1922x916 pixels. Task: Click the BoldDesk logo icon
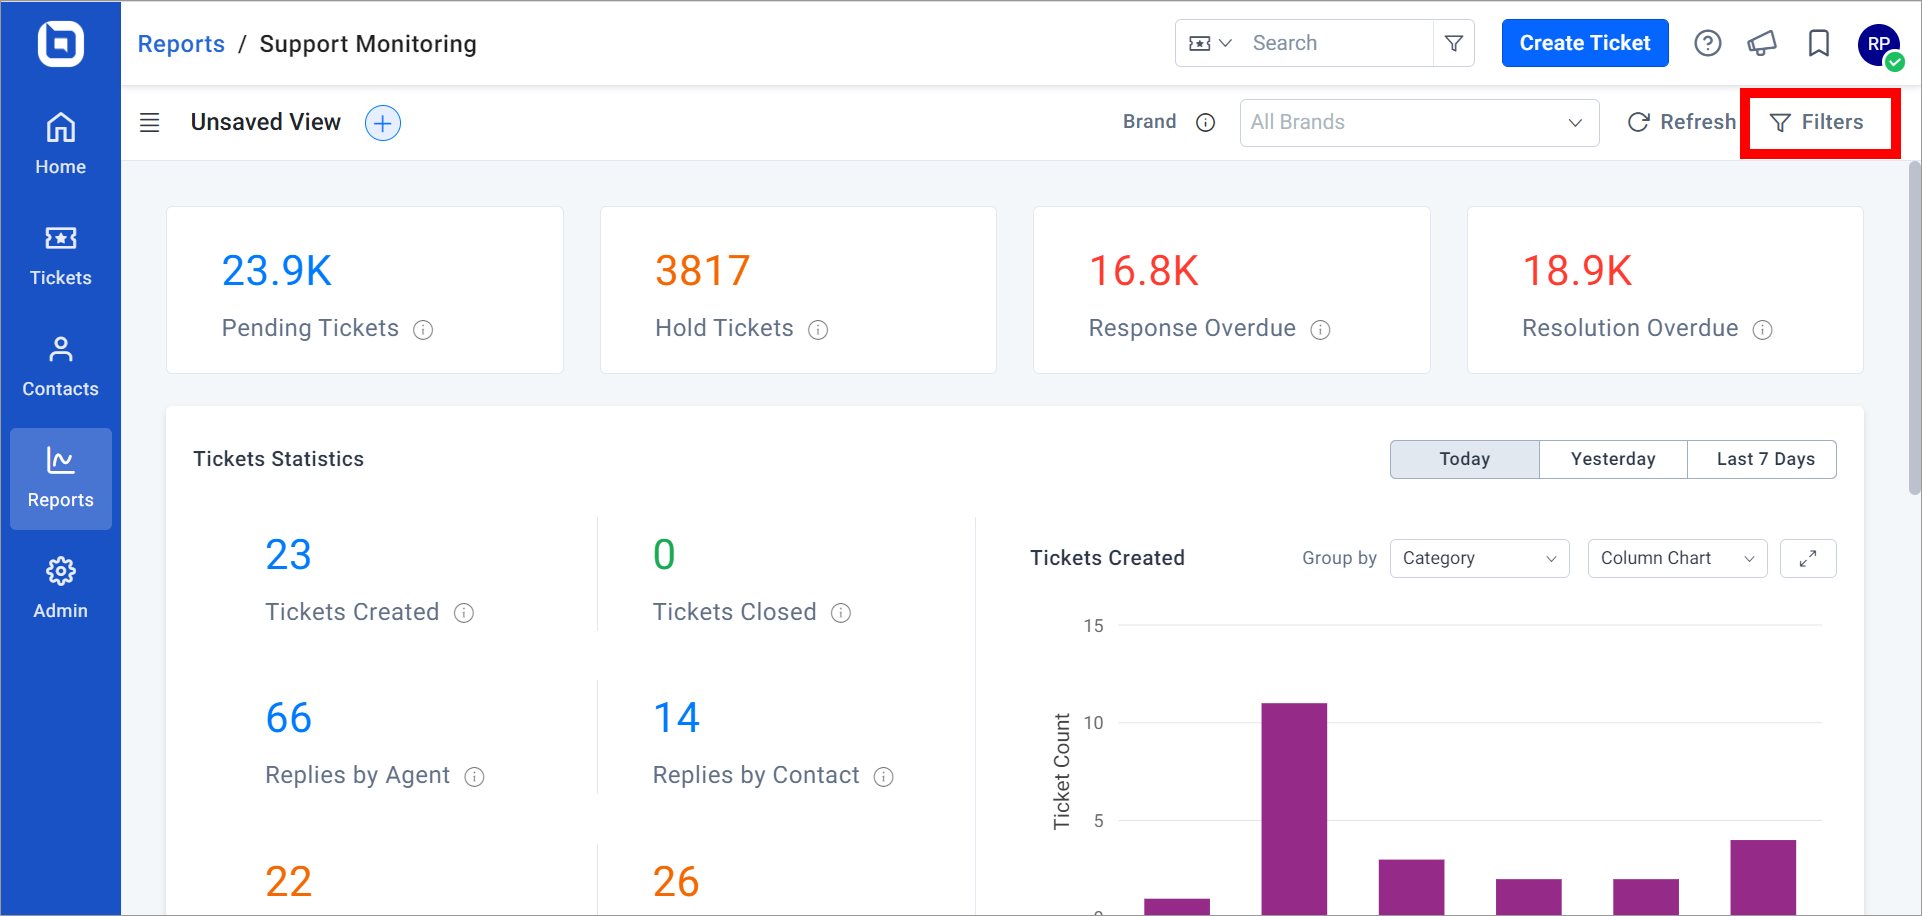(60, 44)
